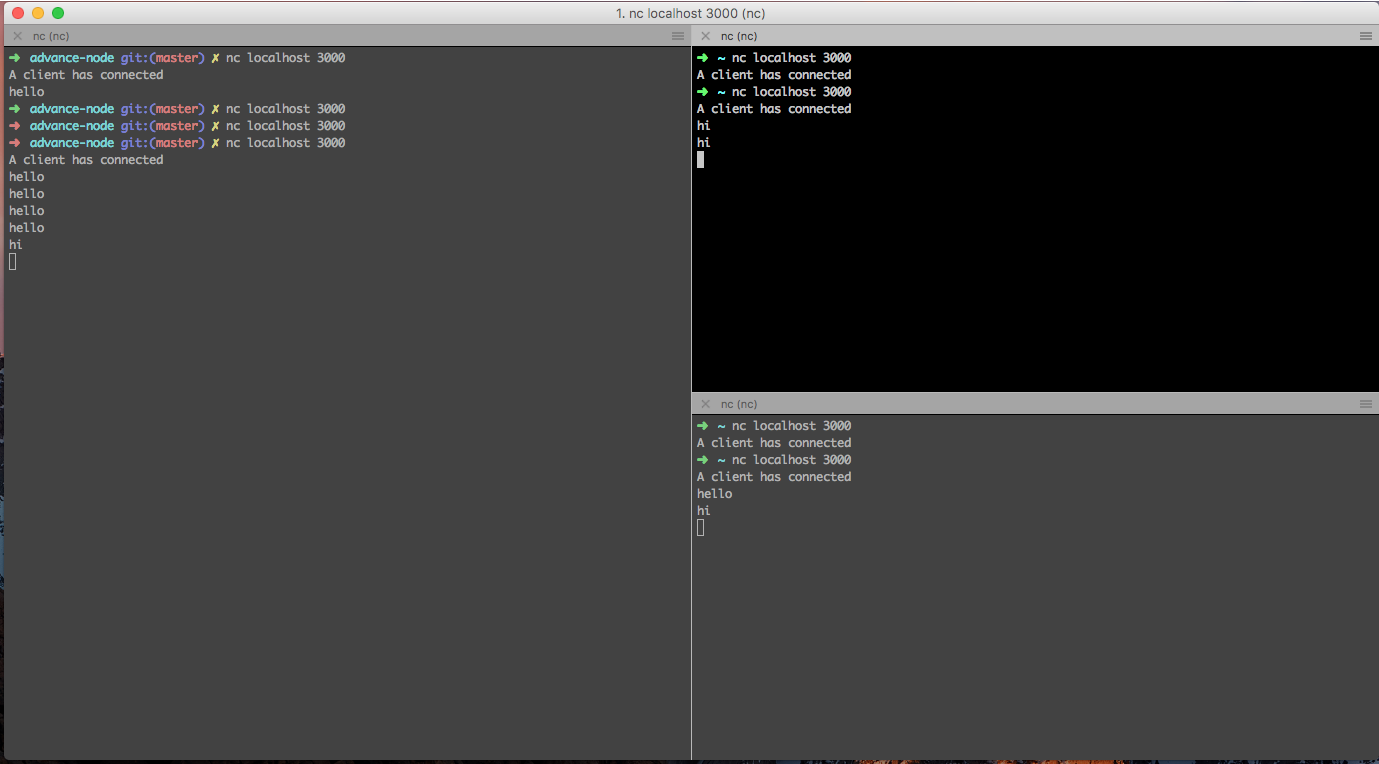Select the top-right pane's "nc (nc)" title
This screenshot has height=764, width=1379.
click(739, 36)
